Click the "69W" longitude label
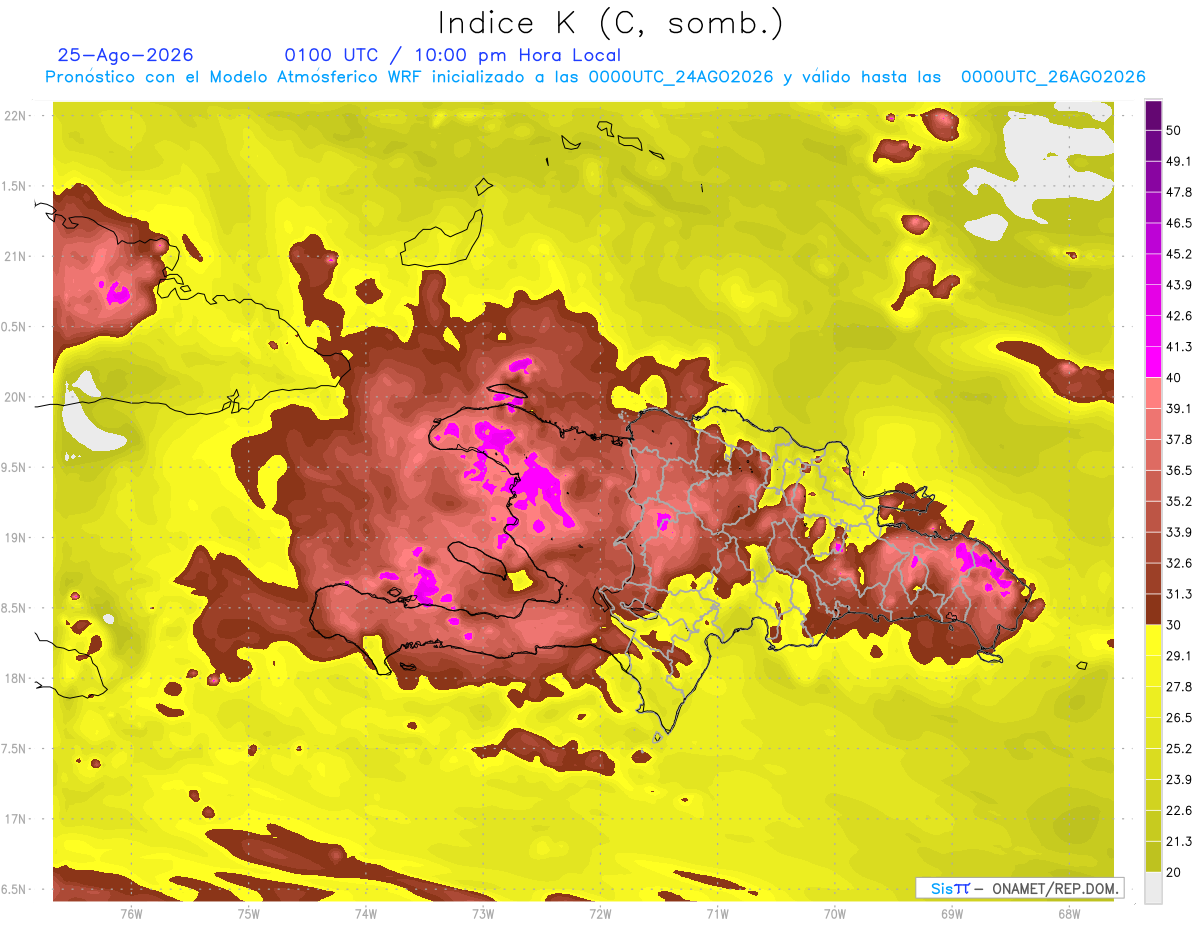The image size is (1200, 927). 951,914
